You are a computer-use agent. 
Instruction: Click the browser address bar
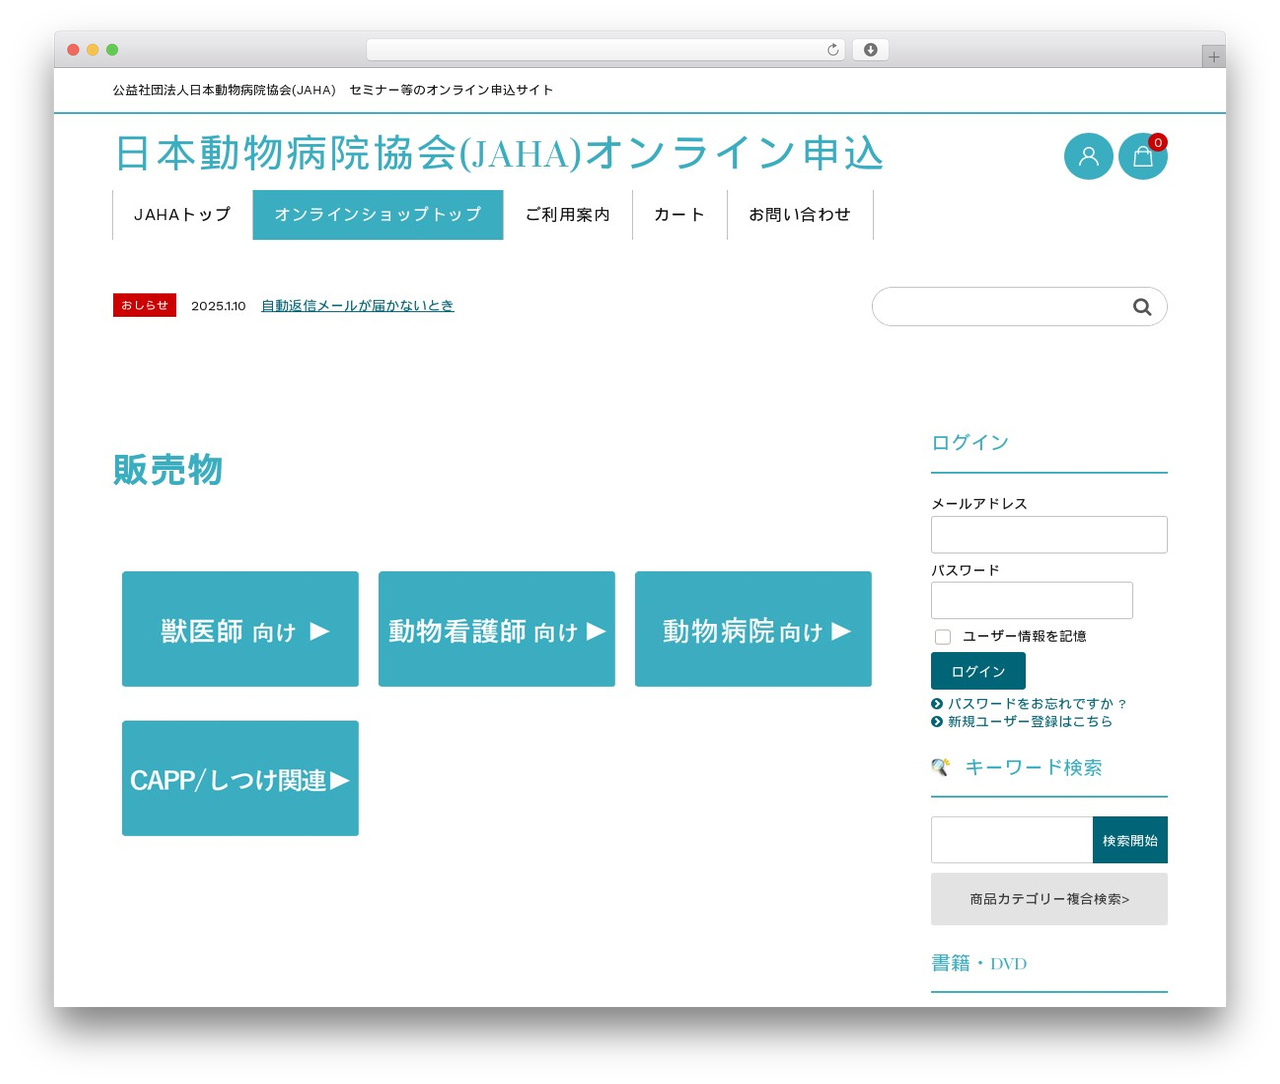[605, 50]
